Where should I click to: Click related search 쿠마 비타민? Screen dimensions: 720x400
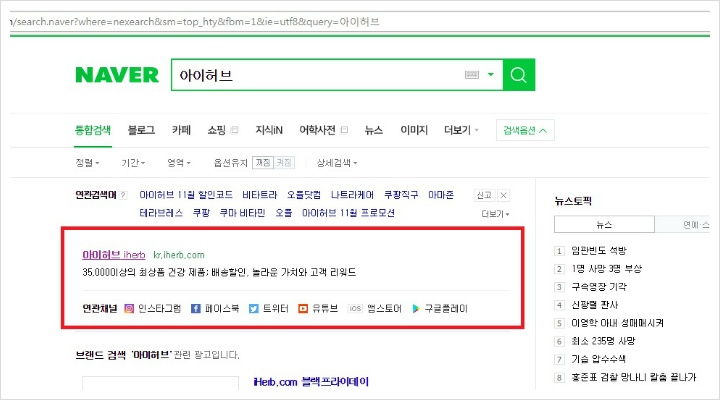pos(242,213)
